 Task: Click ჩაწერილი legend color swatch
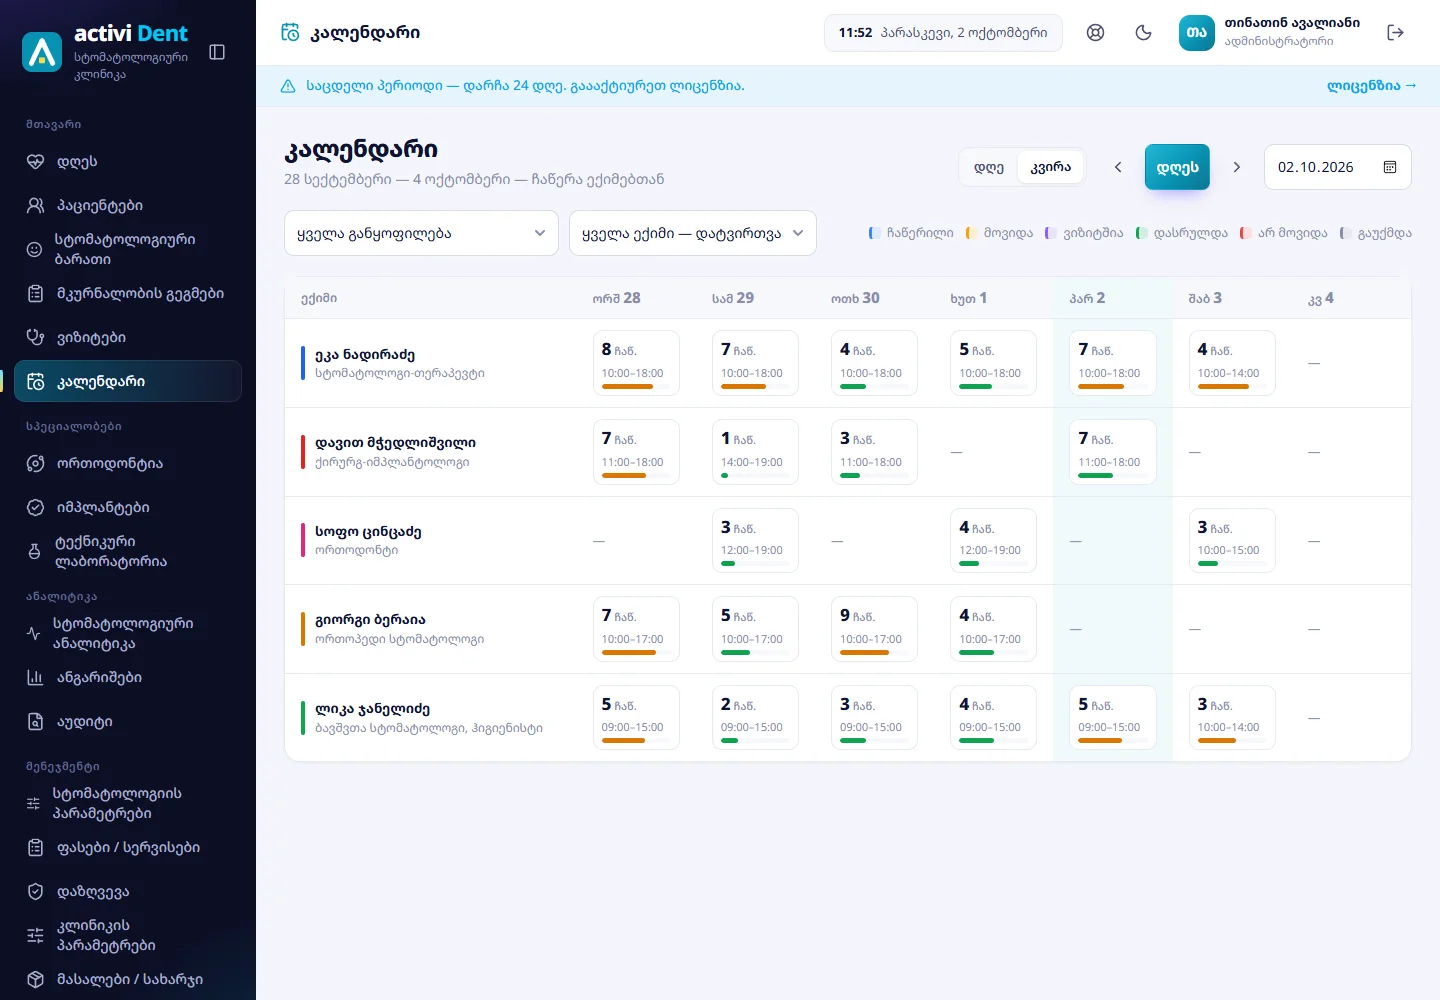pyautogui.click(x=873, y=233)
